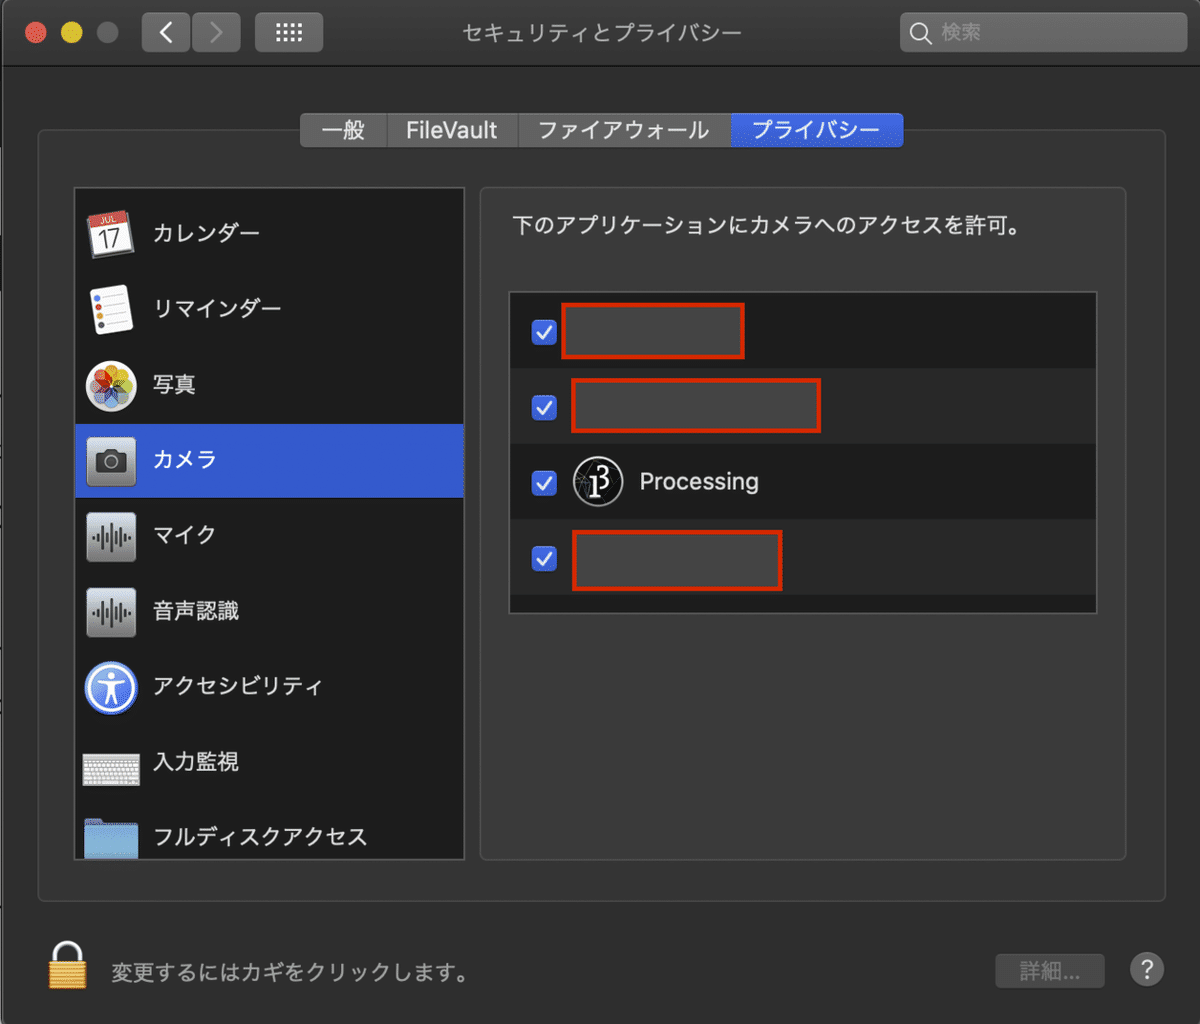This screenshot has height=1024, width=1200.
Task: Click the 変更するにはカギをクリックします text
Action: 289,972
